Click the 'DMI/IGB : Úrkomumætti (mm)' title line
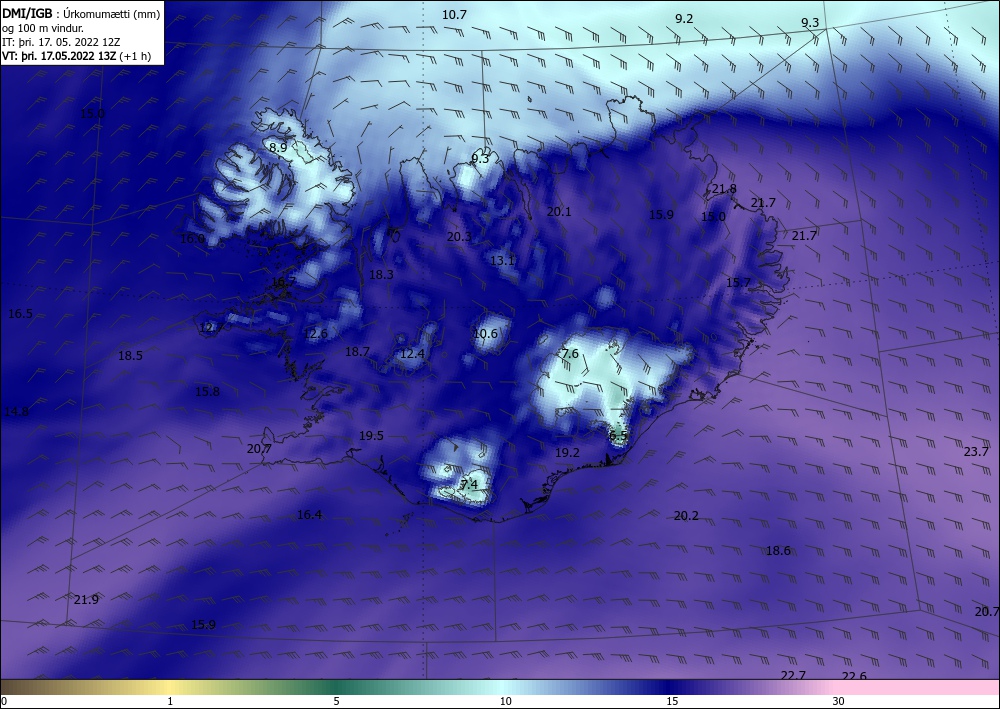The width and height of the screenshot is (1000, 709). tap(81, 13)
